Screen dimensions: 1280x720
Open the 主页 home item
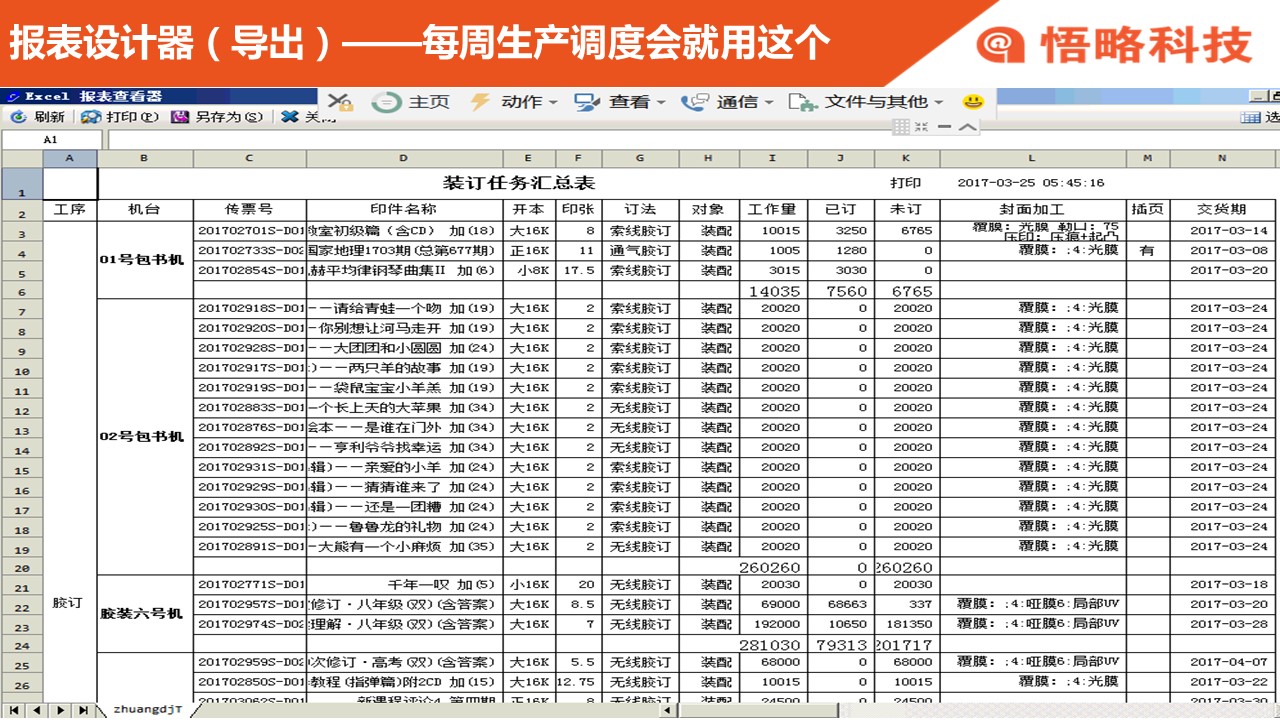click(x=411, y=102)
